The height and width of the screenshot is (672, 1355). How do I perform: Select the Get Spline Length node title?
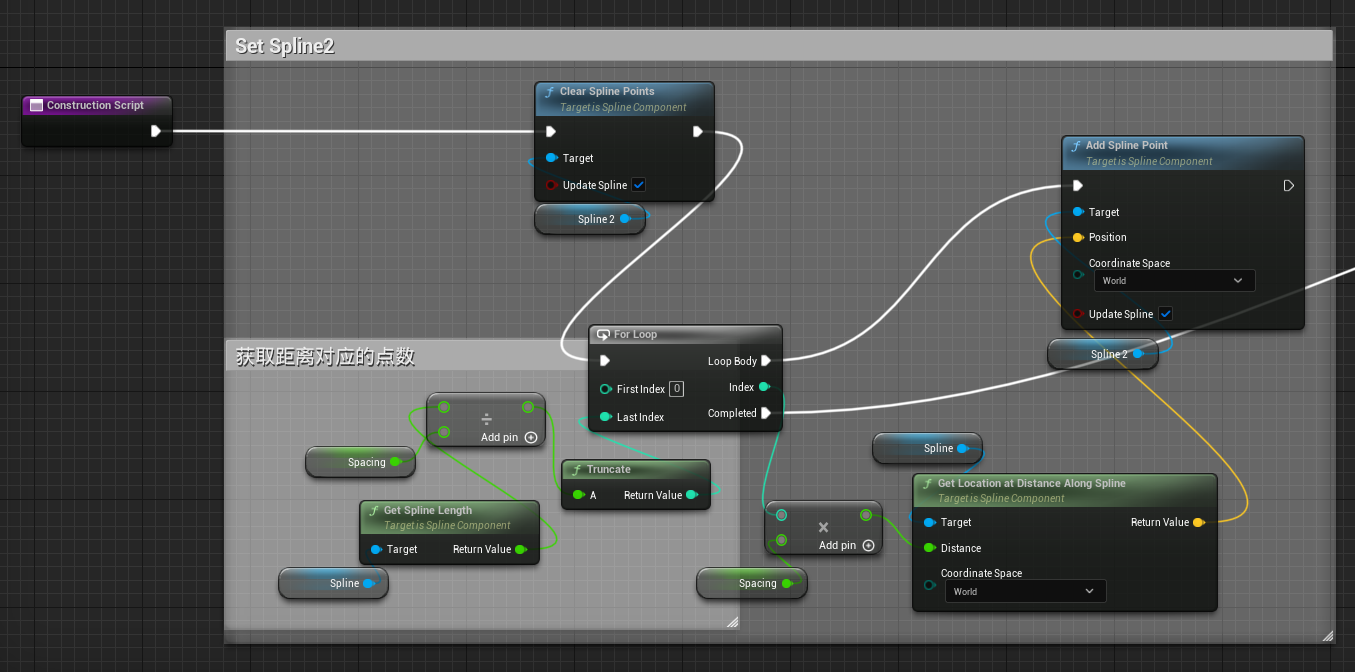[x=428, y=510]
